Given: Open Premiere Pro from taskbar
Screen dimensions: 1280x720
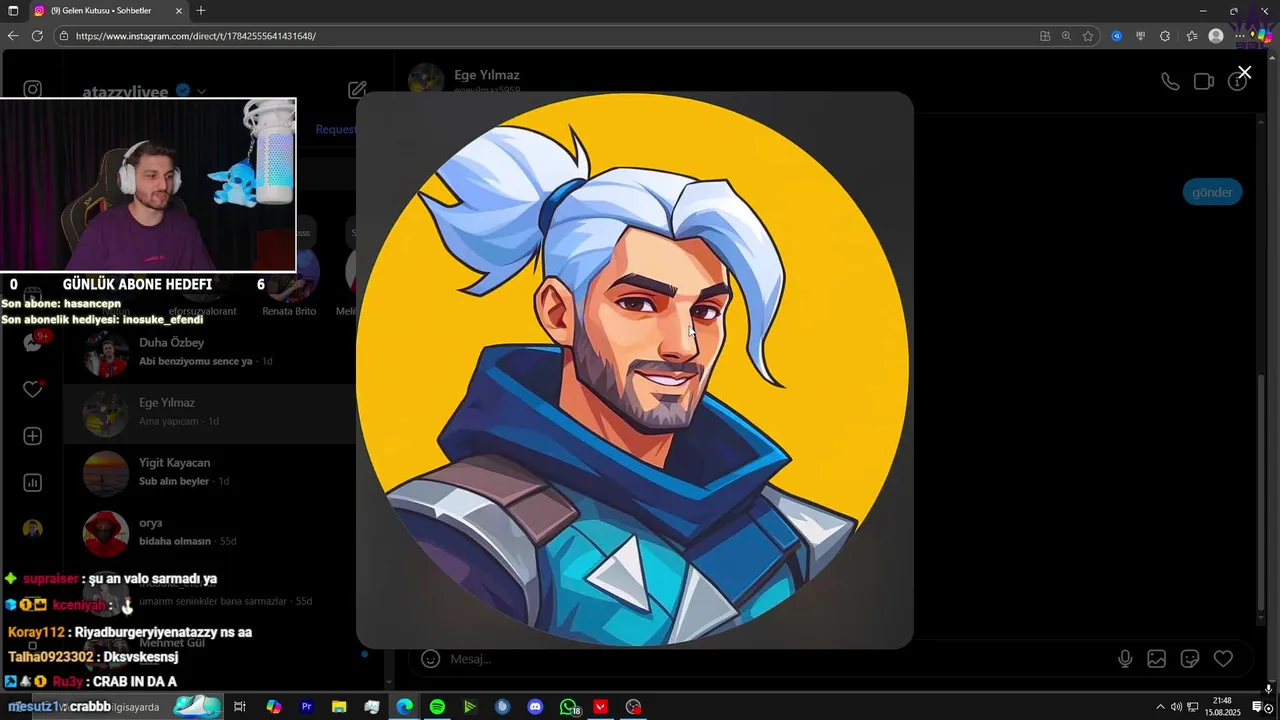Looking at the screenshot, I should click(306, 707).
